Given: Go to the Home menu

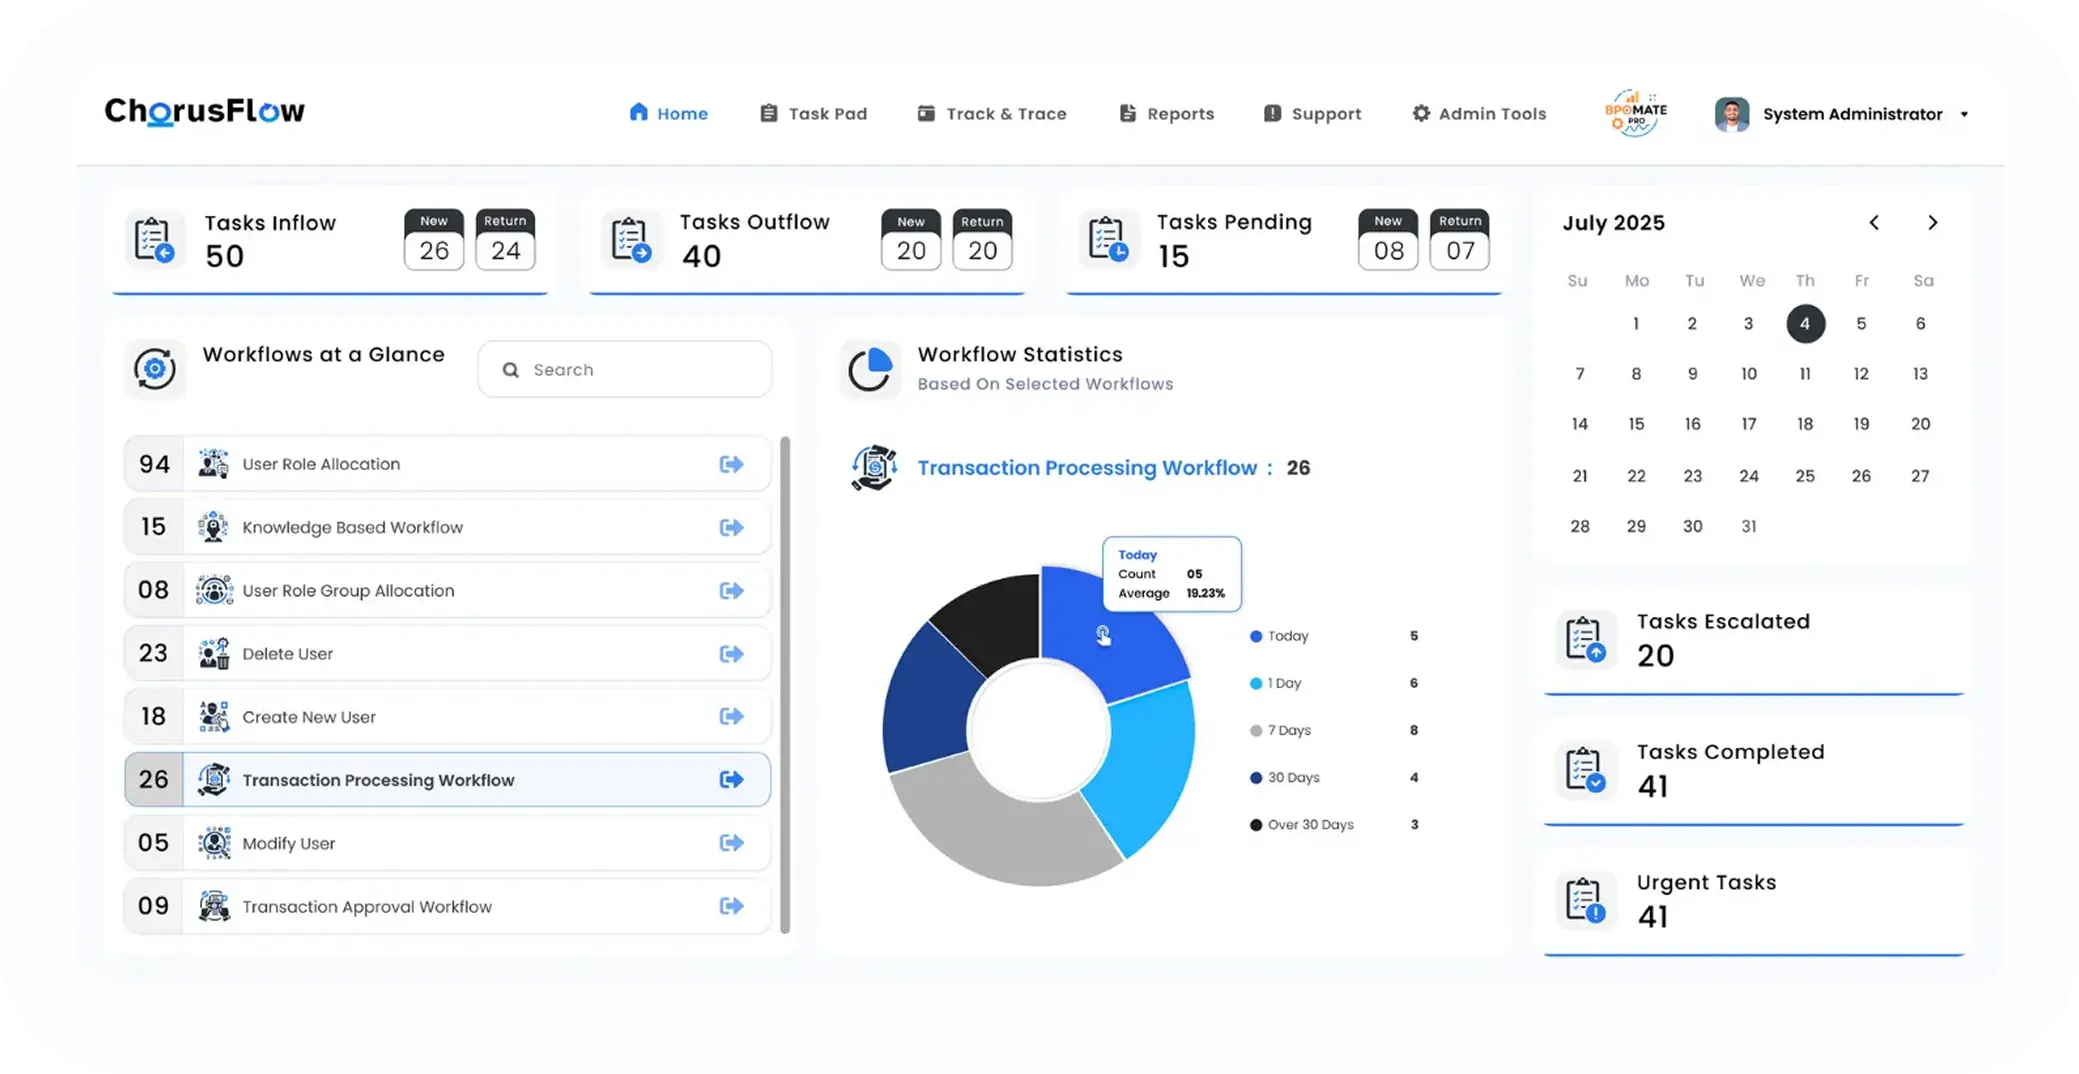Looking at the screenshot, I should 668,113.
